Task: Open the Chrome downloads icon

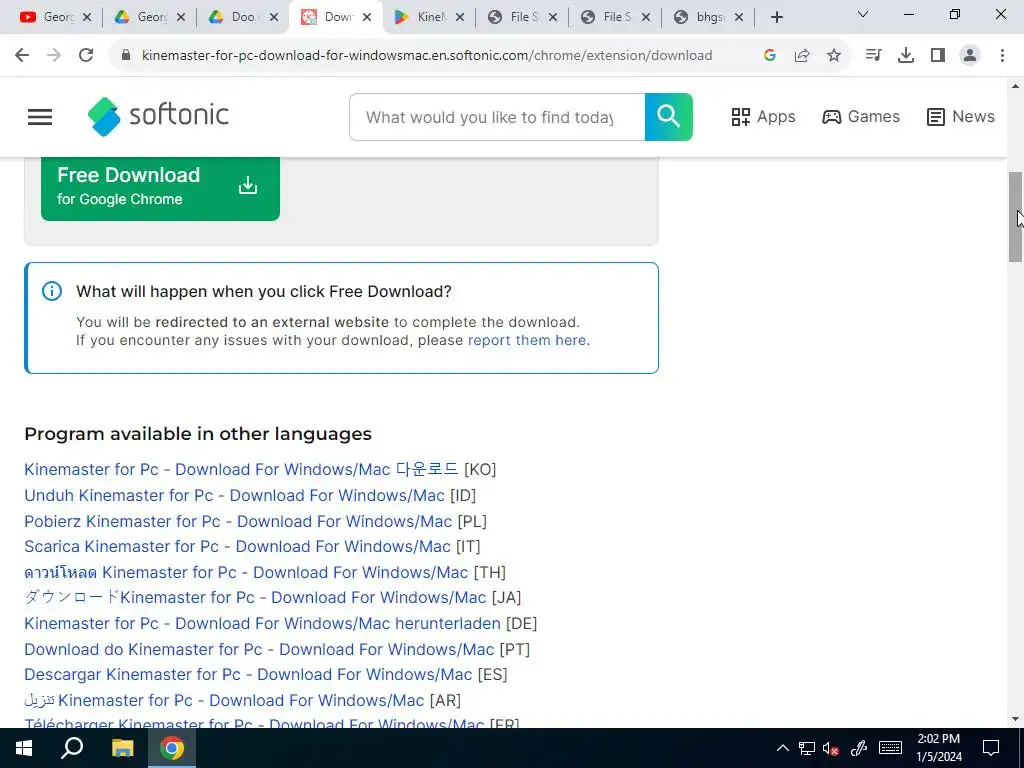Action: (x=905, y=56)
